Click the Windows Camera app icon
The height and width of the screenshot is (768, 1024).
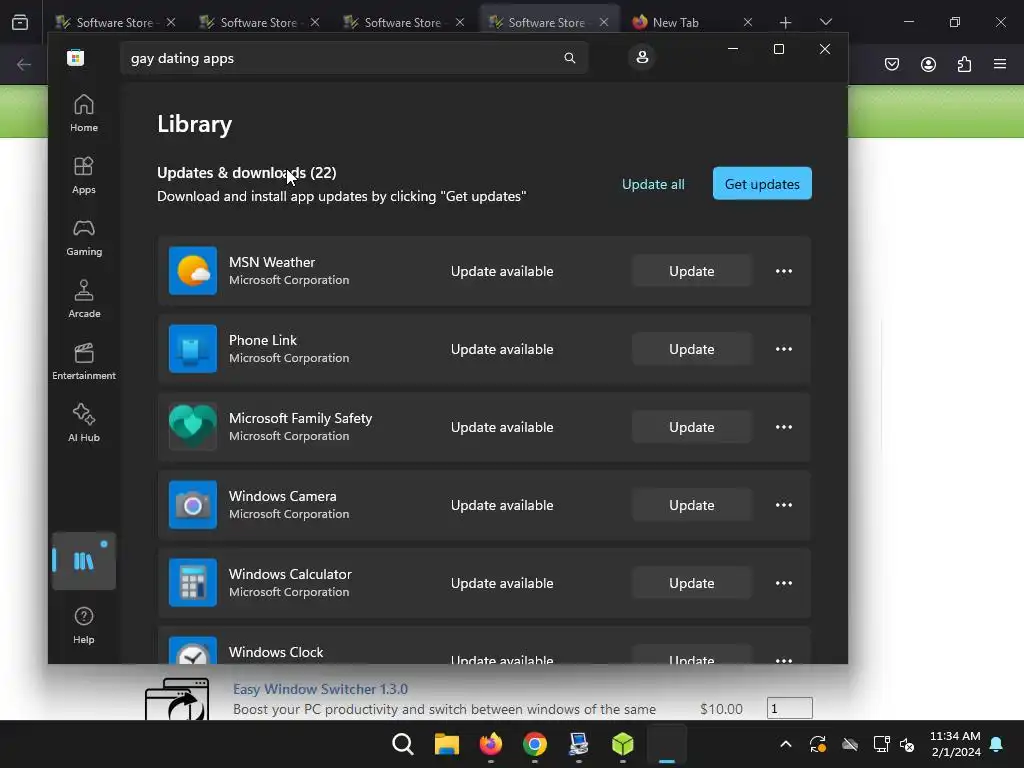pyautogui.click(x=193, y=505)
